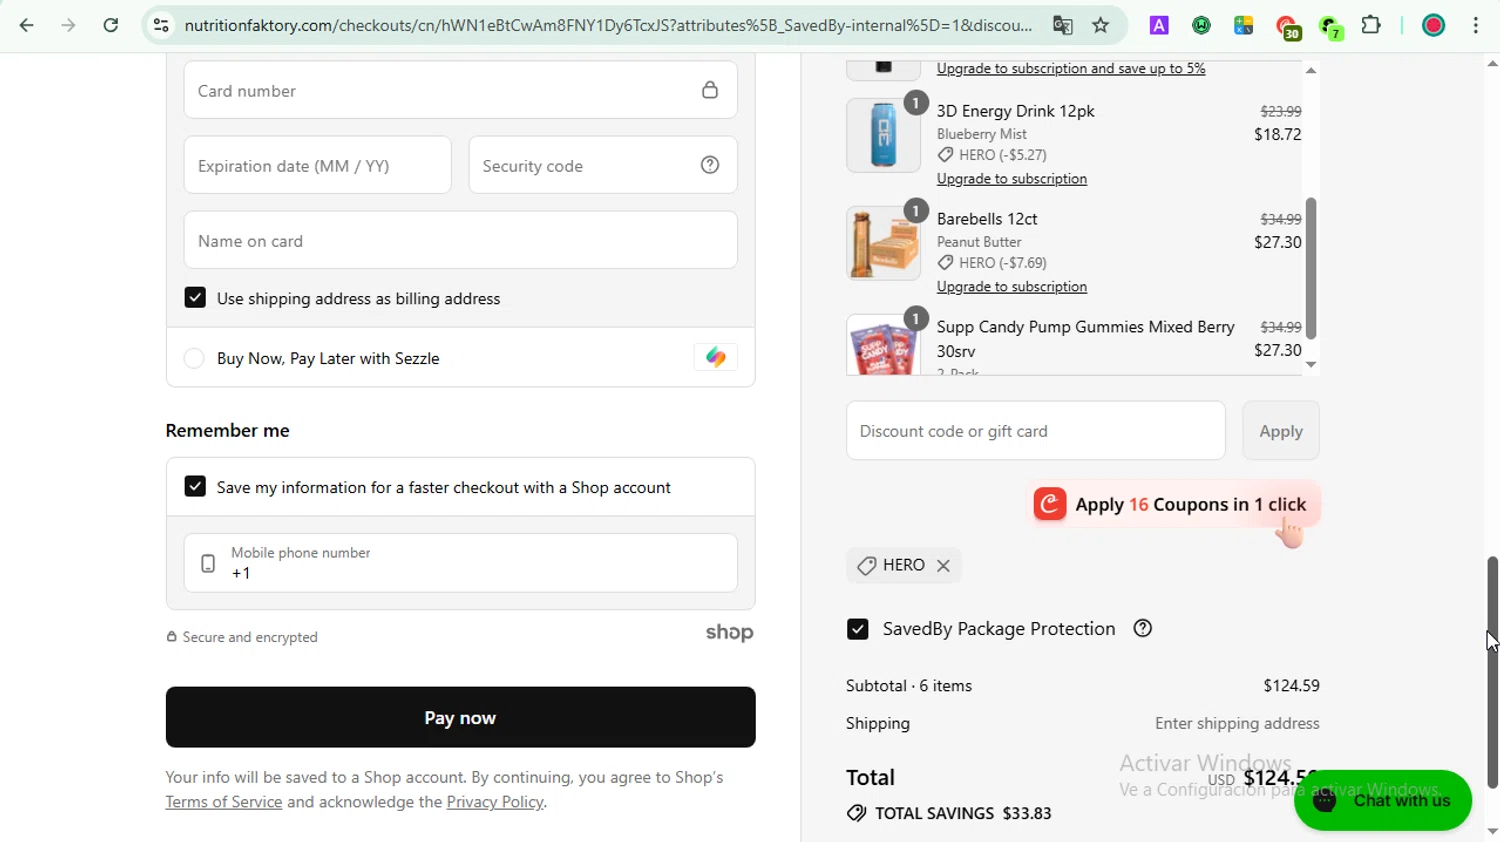
Task: Open the green circular extension icon
Action: [1201, 26]
